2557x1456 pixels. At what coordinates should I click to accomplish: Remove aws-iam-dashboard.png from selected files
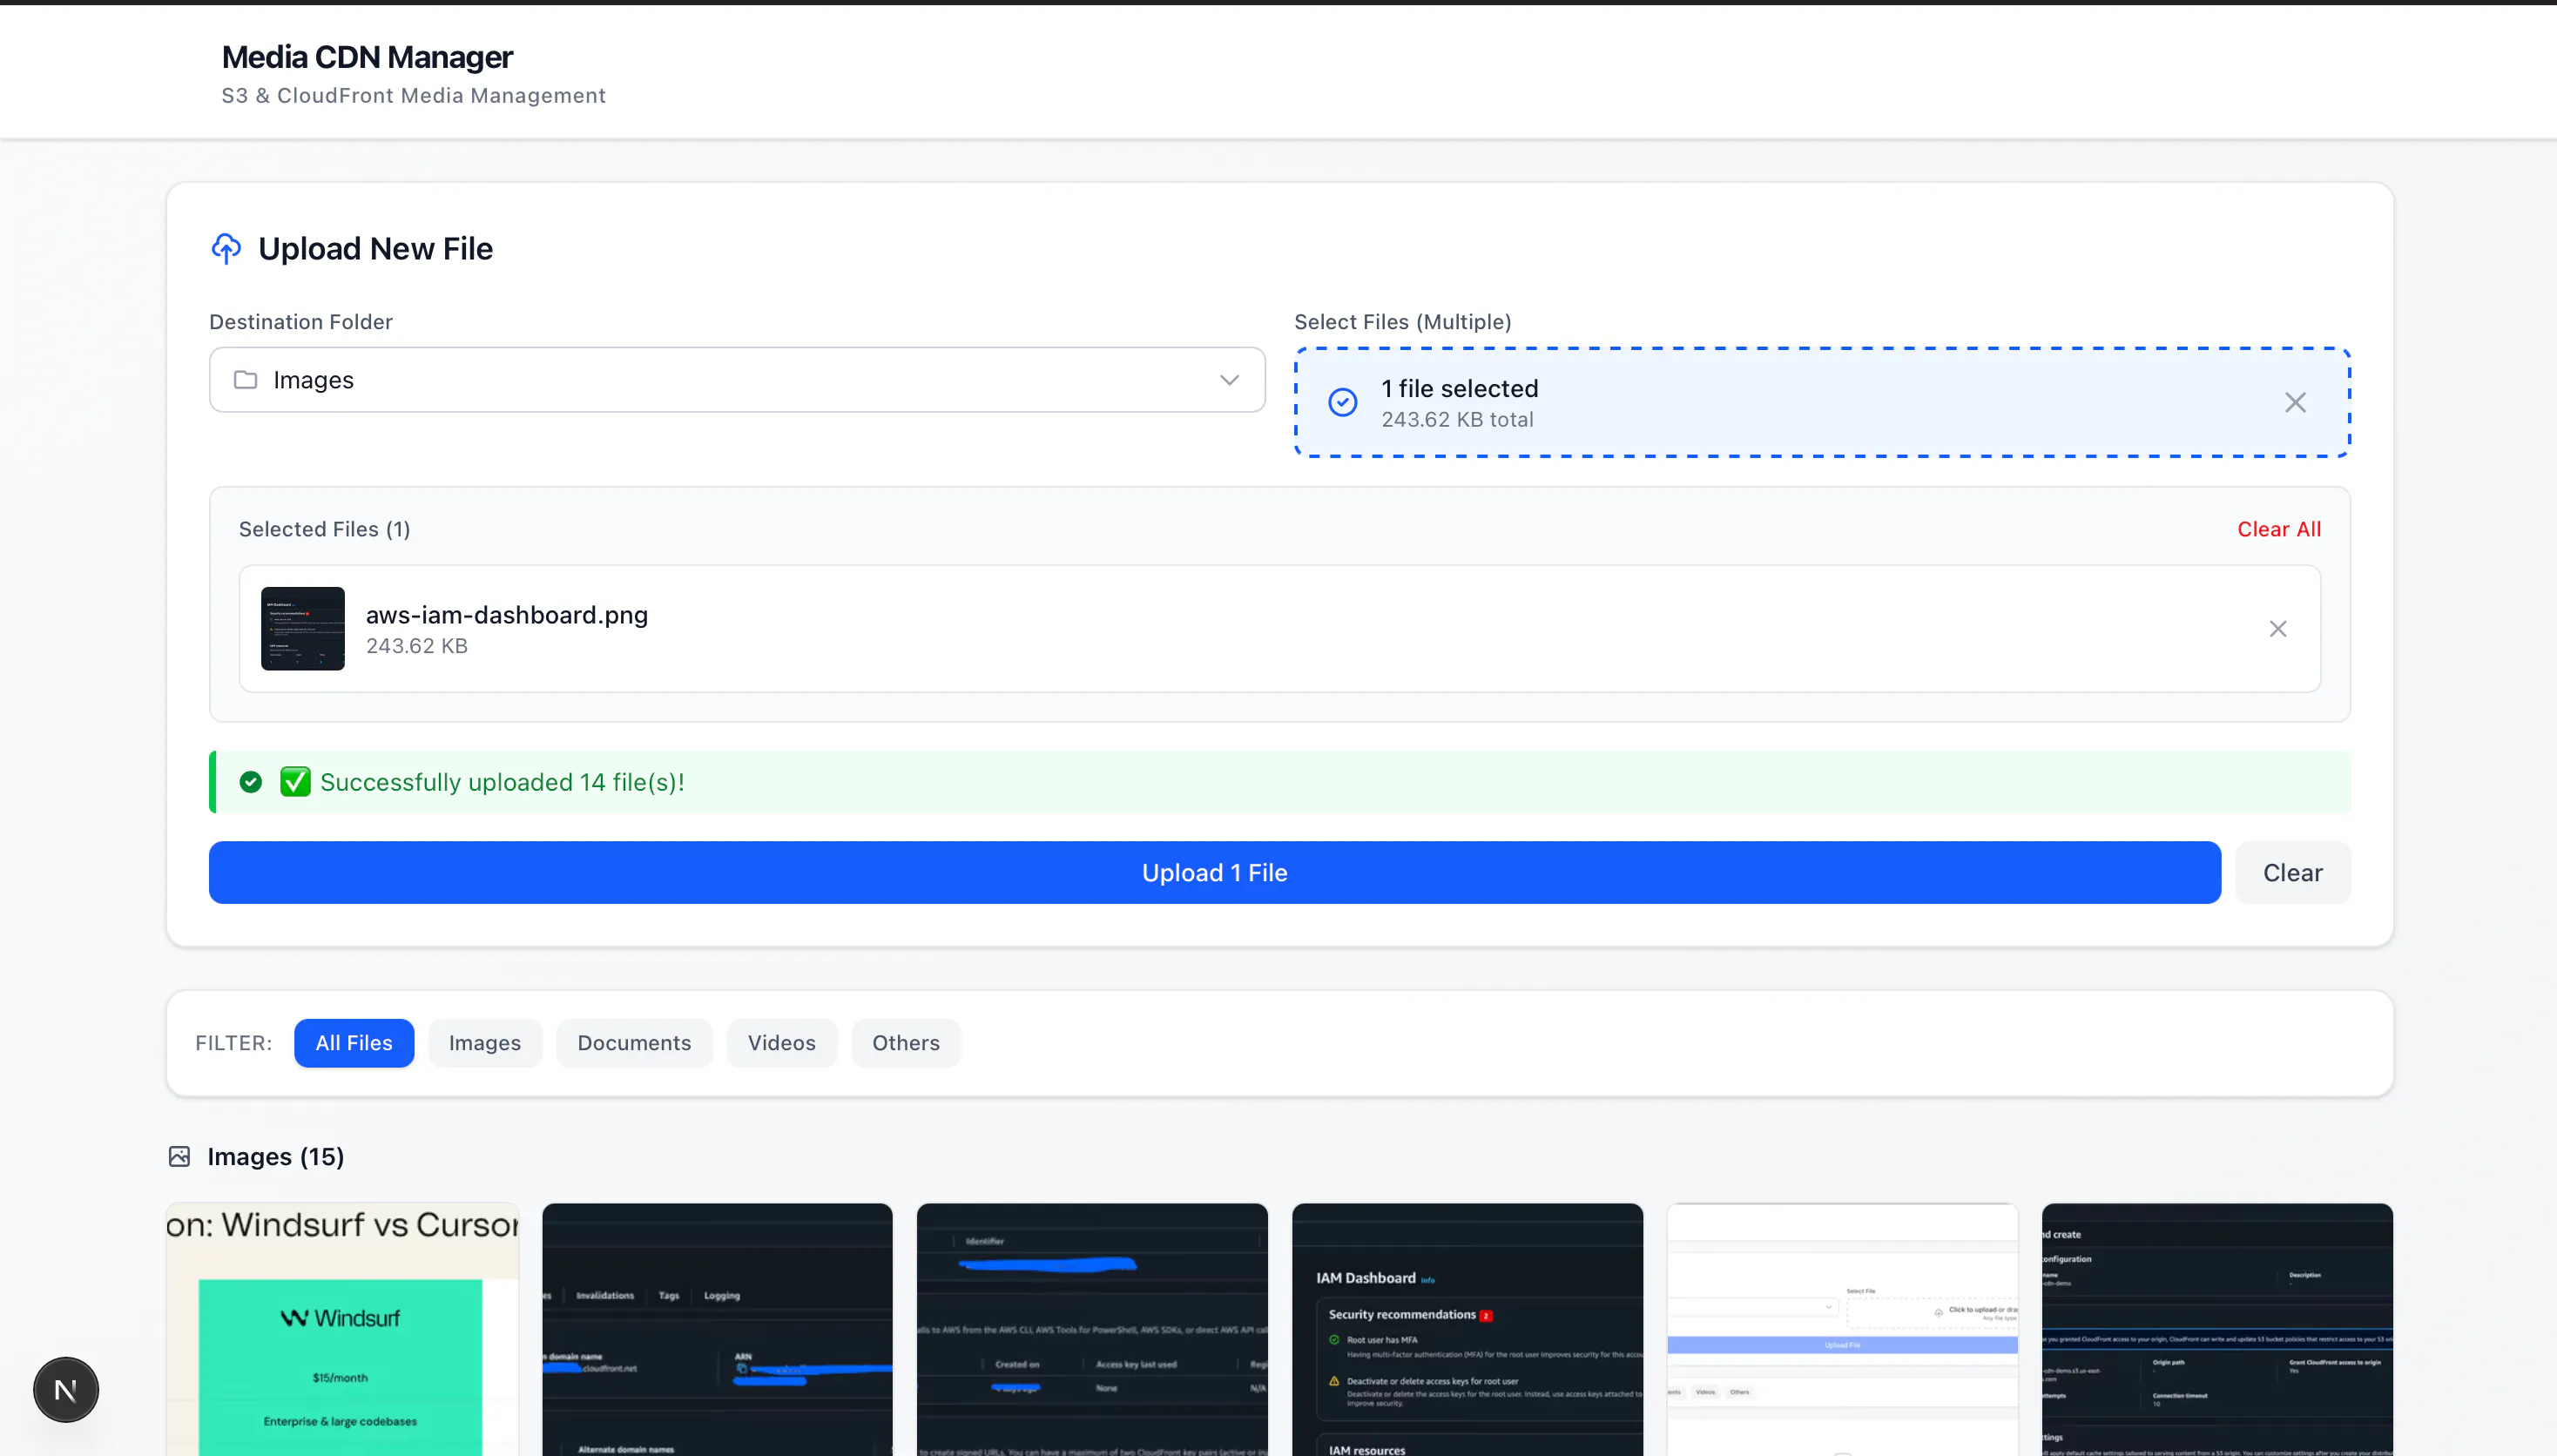point(2279,628)
